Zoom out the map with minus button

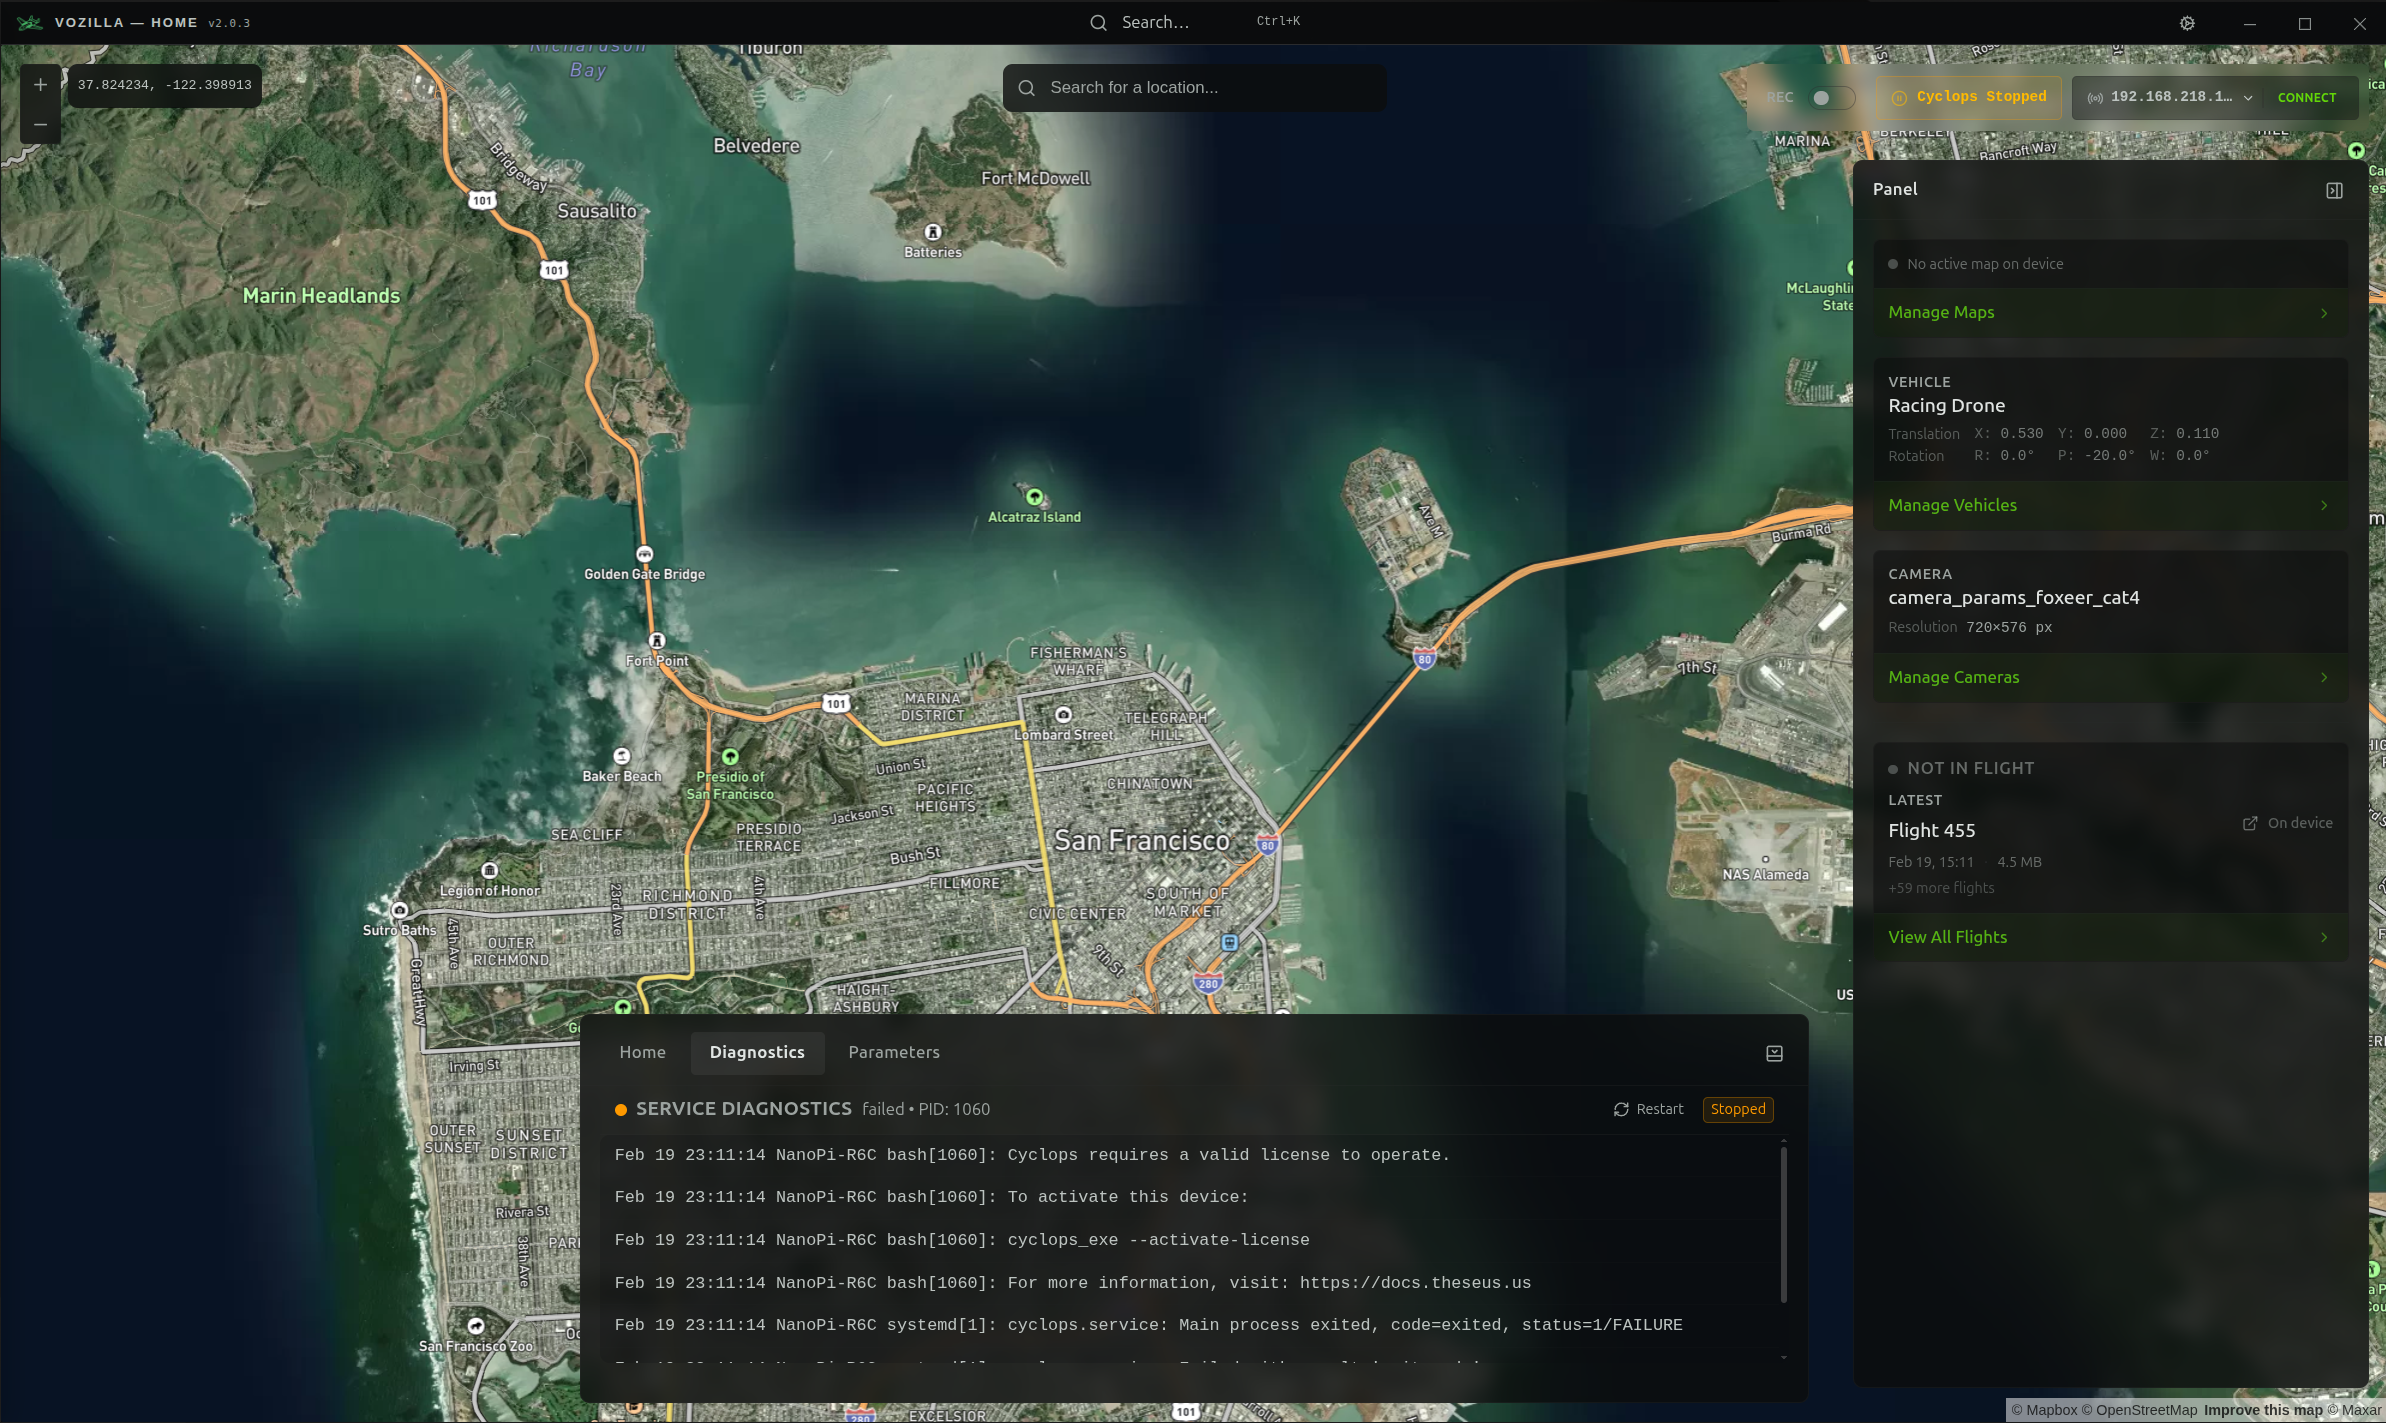point(40,125)
